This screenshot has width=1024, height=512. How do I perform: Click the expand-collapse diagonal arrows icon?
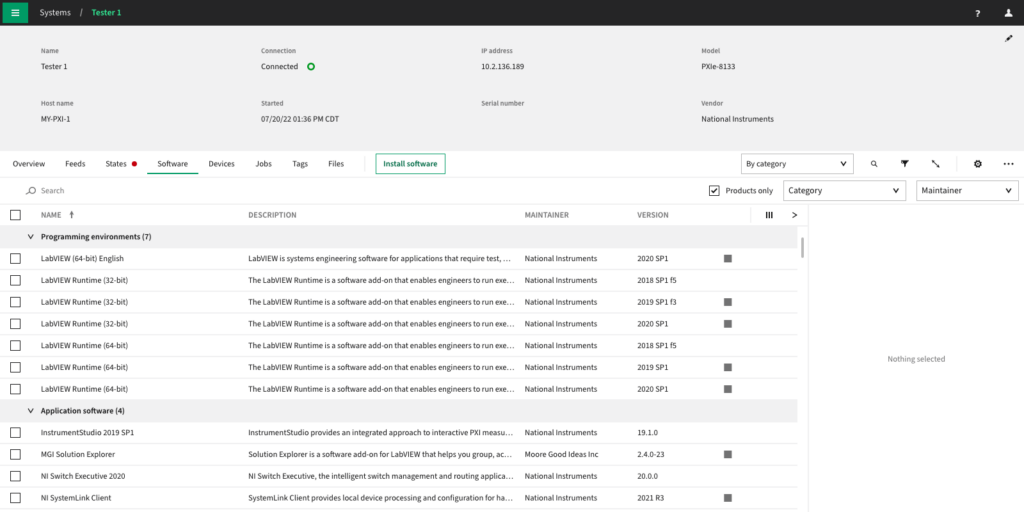pos(935,164)
